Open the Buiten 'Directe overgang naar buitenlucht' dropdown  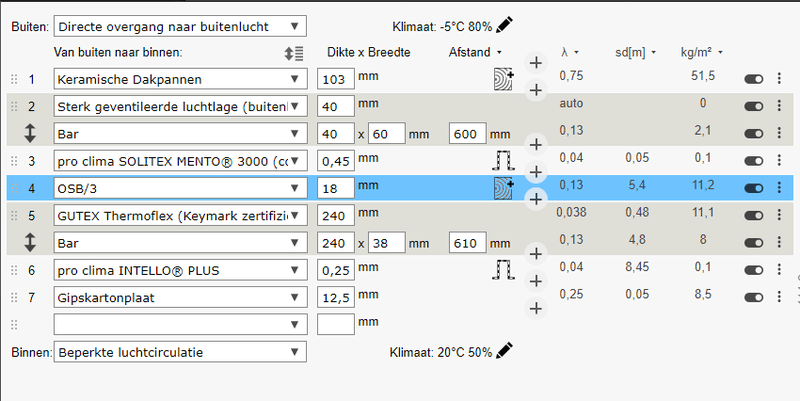coord(180,25)
